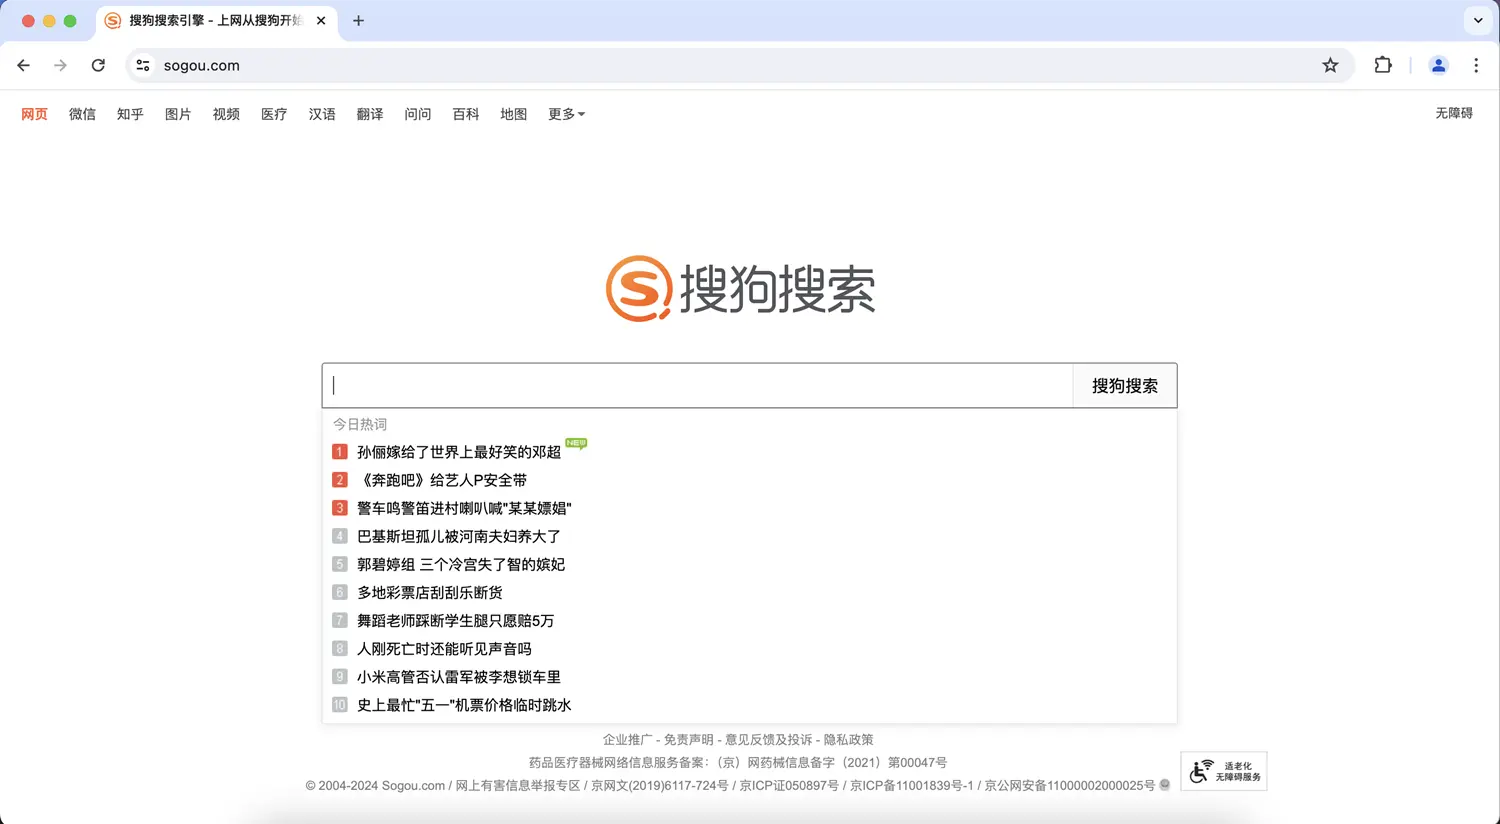
Task: Reload the Sogou page
Action: coord(98,65)
